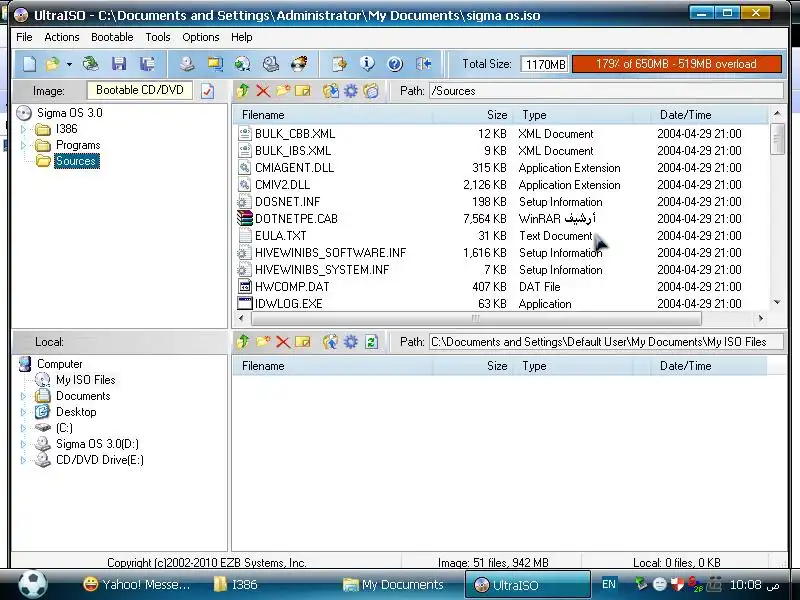Open the Actions menu
The width and height of the screenshot is (800, 600).
point(62,37)
